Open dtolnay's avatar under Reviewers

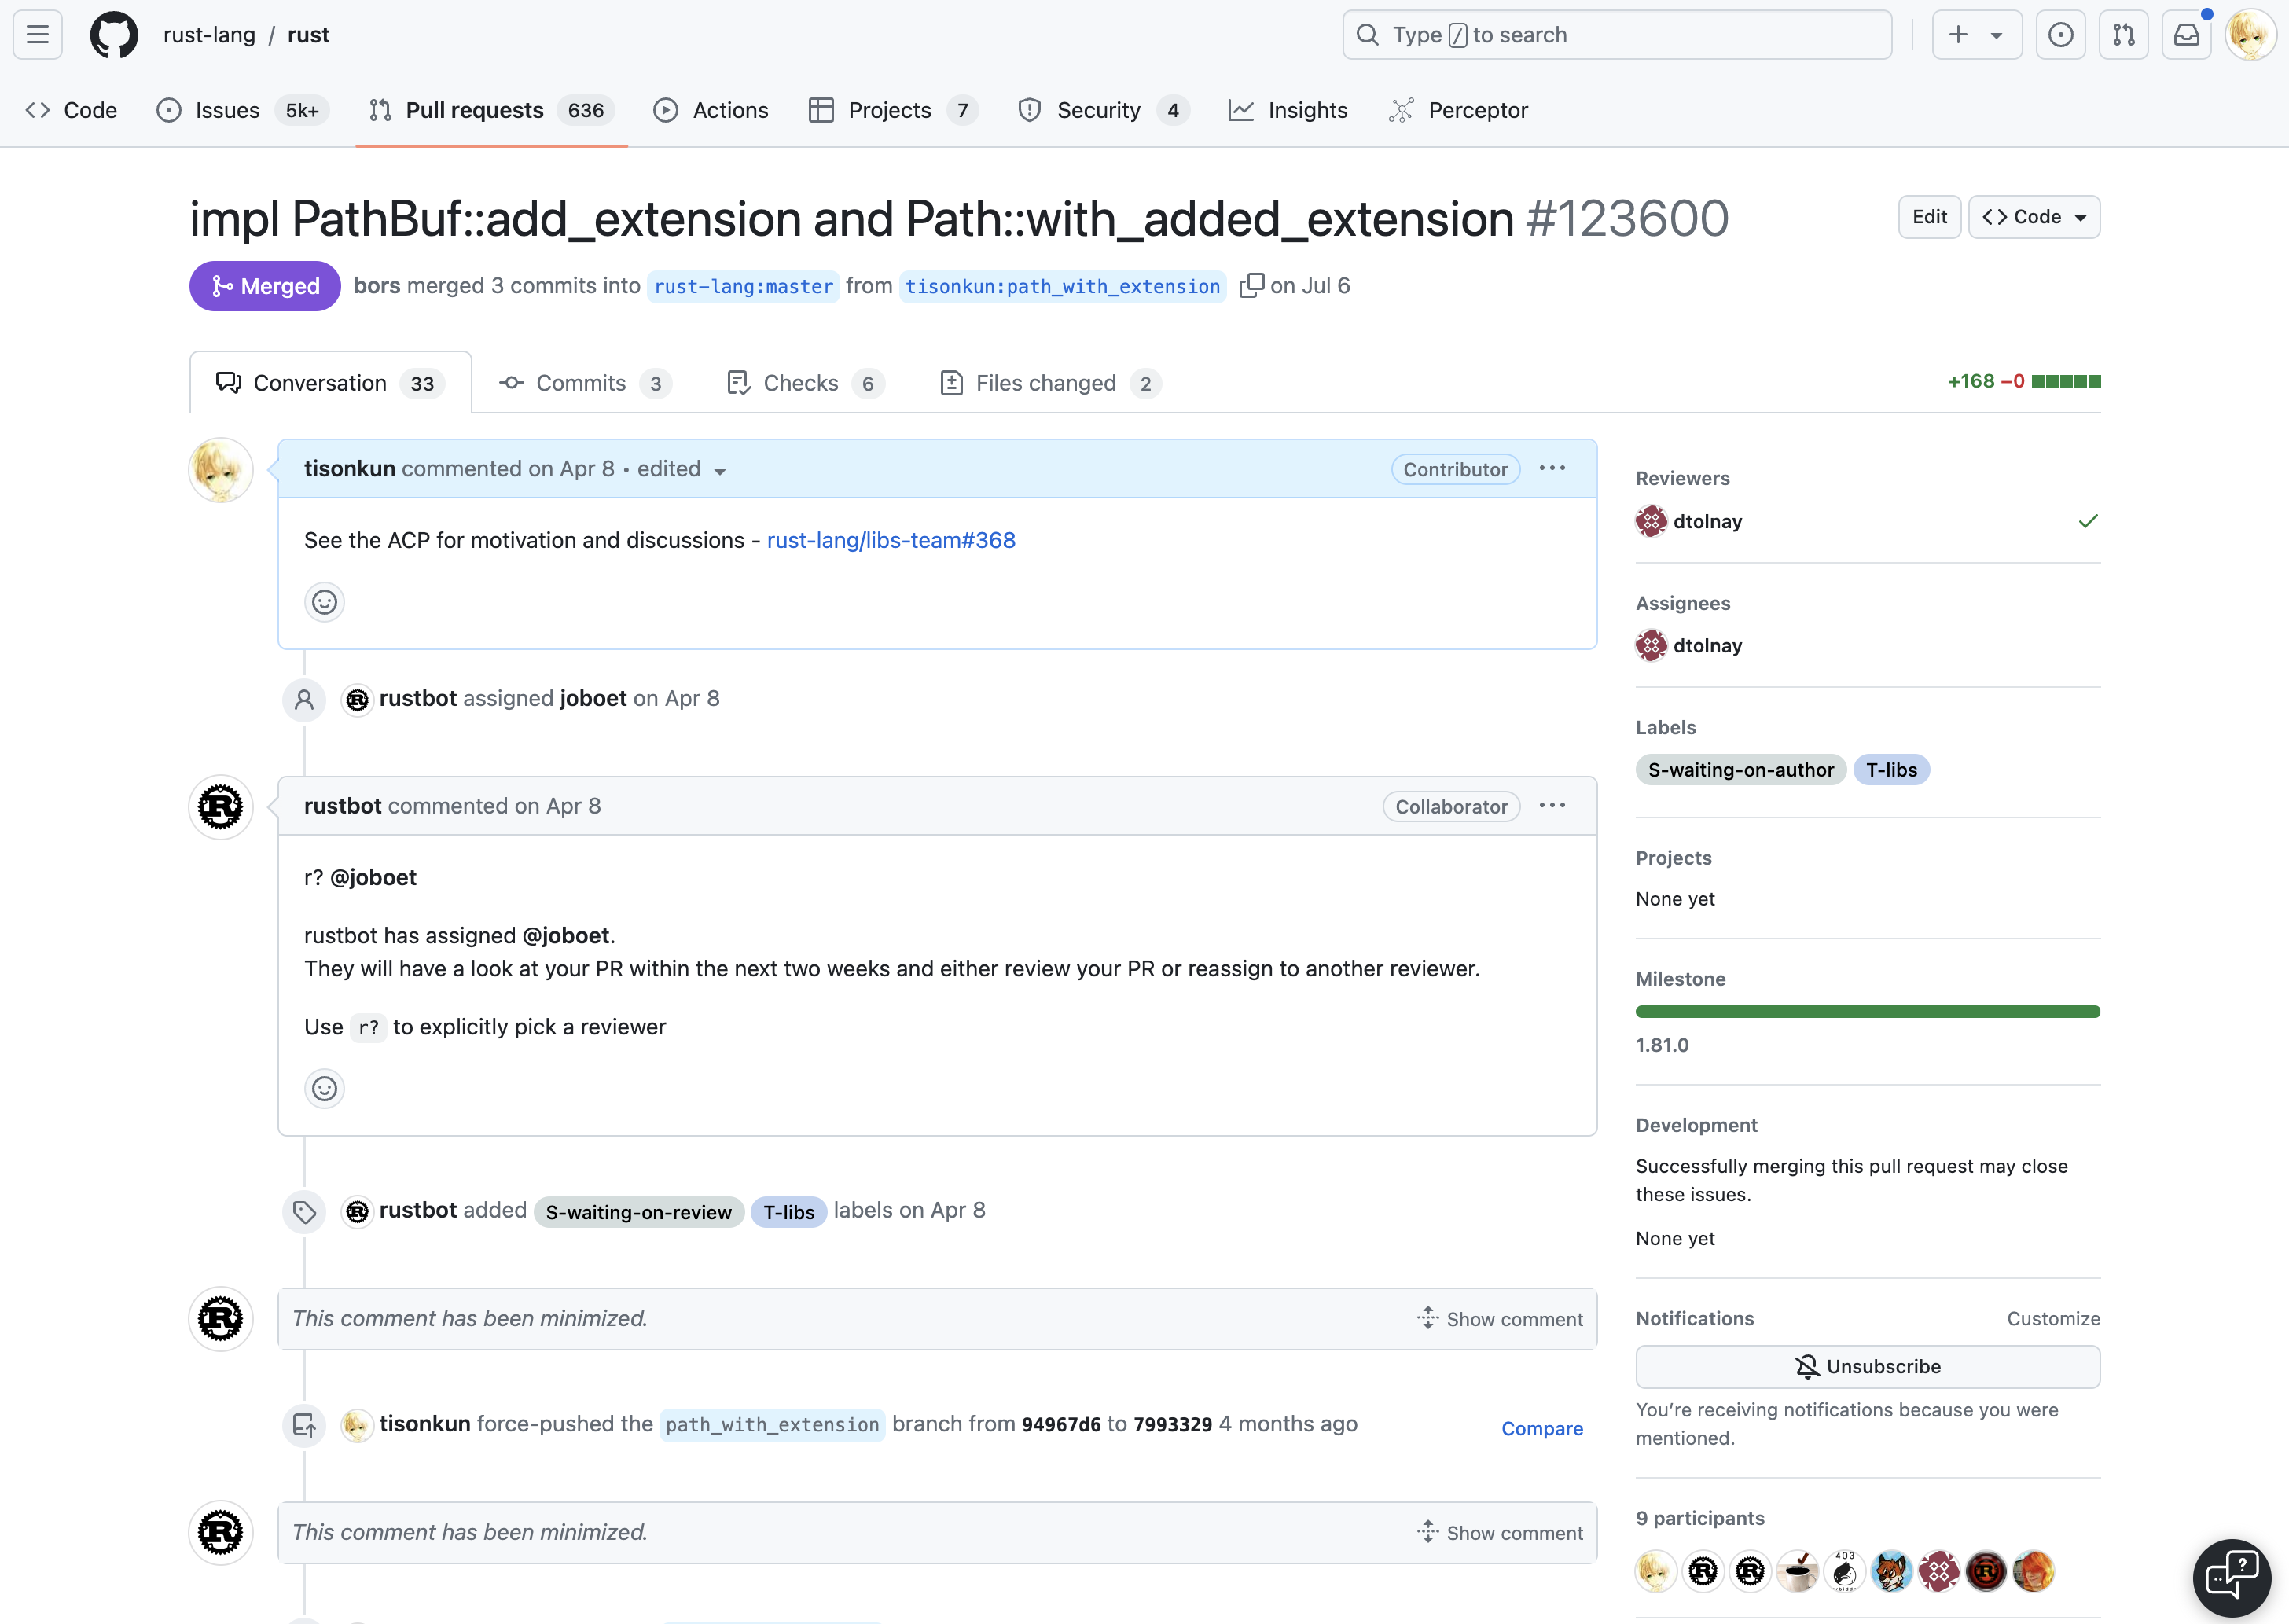click(1651, 521)
